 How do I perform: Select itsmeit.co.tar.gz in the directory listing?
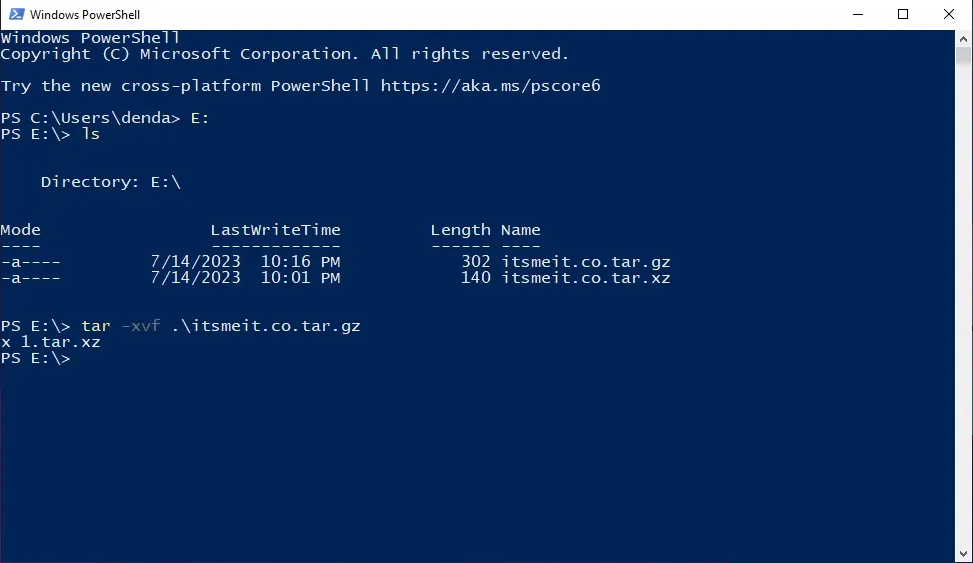click(585, 262)
